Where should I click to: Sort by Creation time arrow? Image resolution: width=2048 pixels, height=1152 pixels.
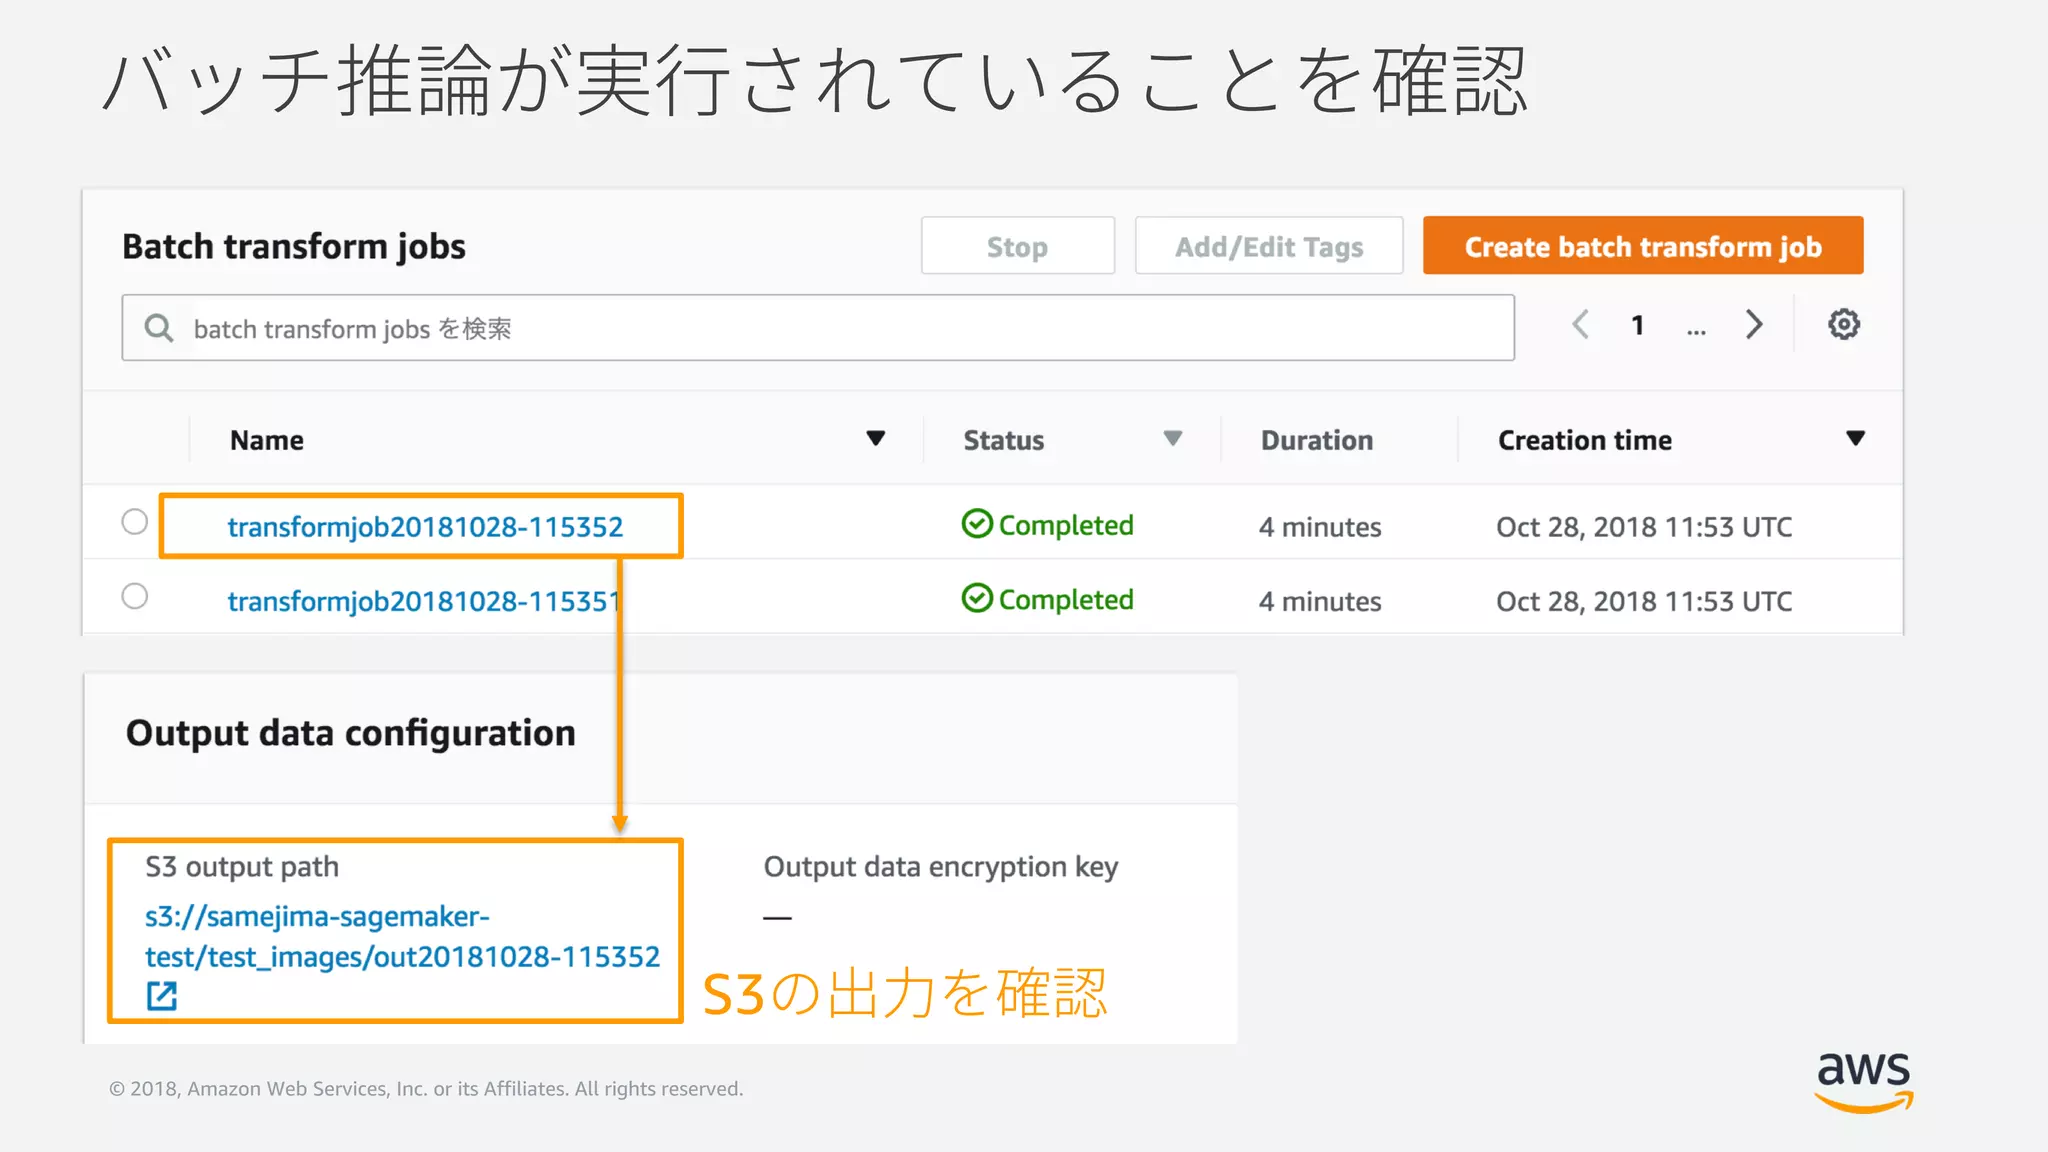[x=1855, y=439]
